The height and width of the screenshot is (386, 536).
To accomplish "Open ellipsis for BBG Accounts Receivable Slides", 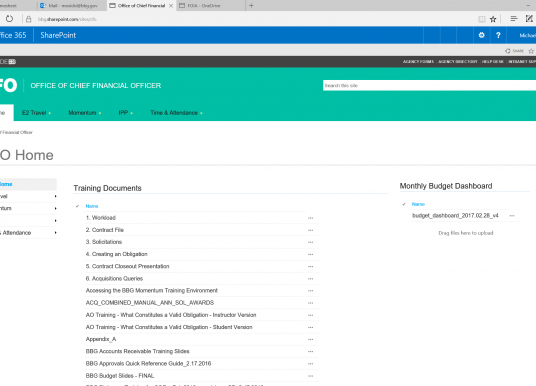I will pyautogui.click(x=310, y=351).
